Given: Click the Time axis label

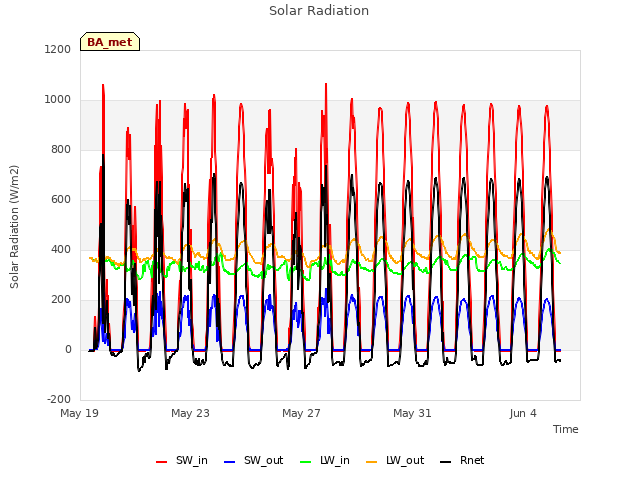Looking at the screenshot, I should 565,429.
